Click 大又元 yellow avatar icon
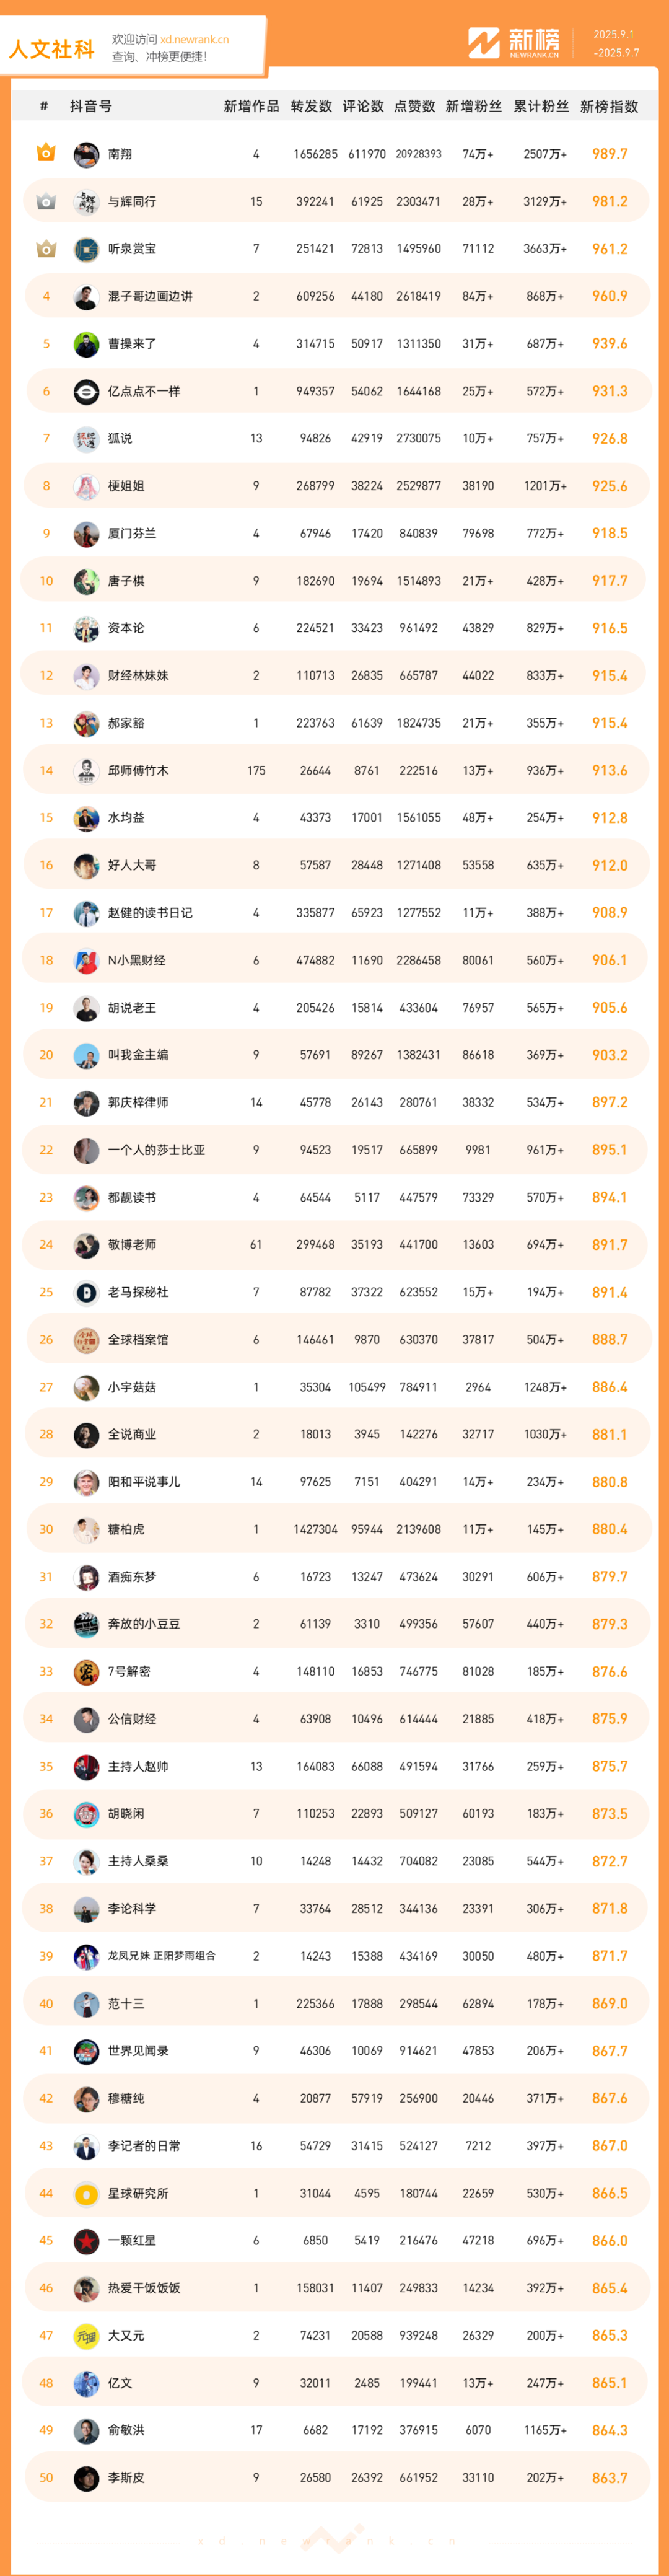 pyautogui.click(x=86, y=2336)
